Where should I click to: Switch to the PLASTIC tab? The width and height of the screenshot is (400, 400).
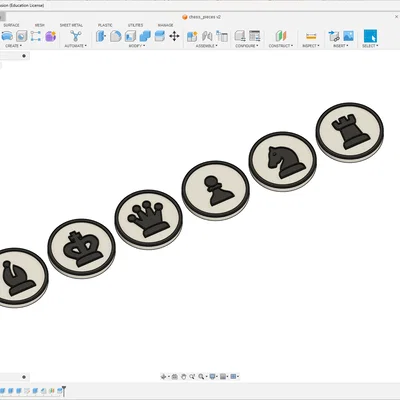pos(105,25)
